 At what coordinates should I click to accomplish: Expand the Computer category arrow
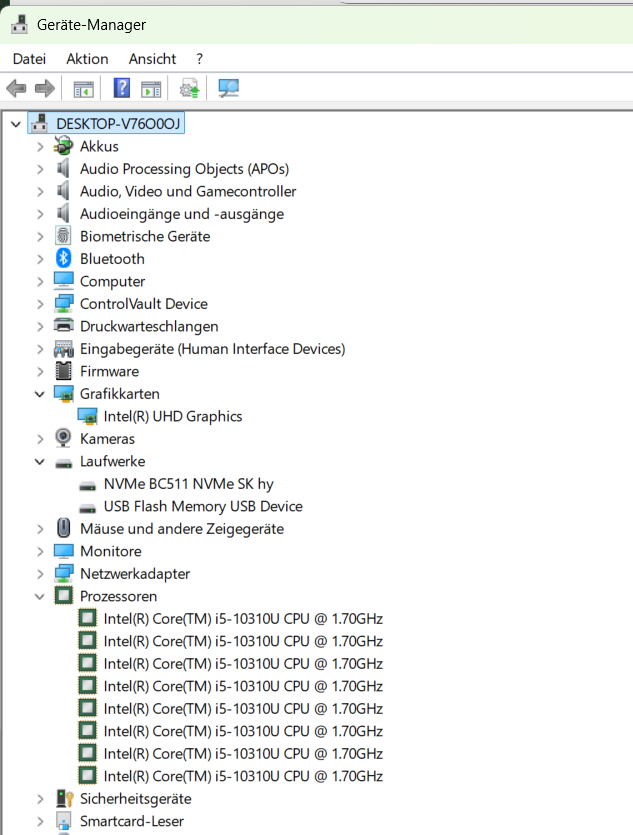pyautogui.click(x=40, y=281)
